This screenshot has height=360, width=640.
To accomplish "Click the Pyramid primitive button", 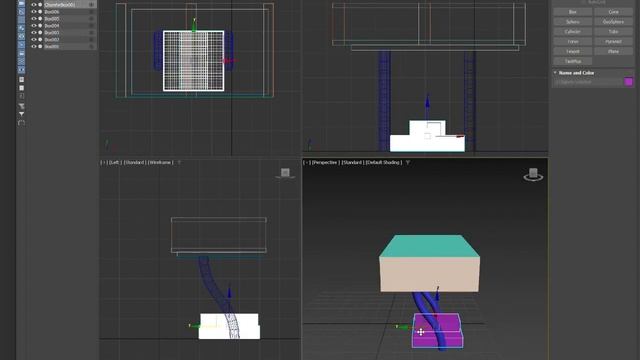I will pyautogui.click(x=613, y=42).
